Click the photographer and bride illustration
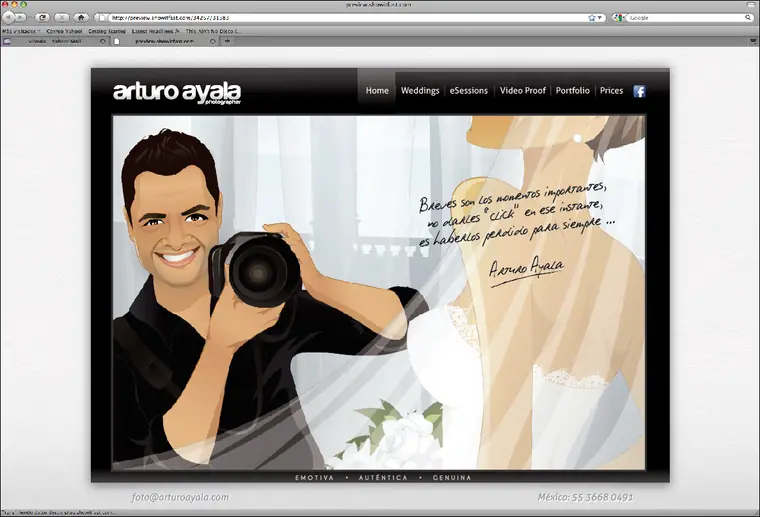The width and height of the screenshot is (760, 517). pos(379,292)
